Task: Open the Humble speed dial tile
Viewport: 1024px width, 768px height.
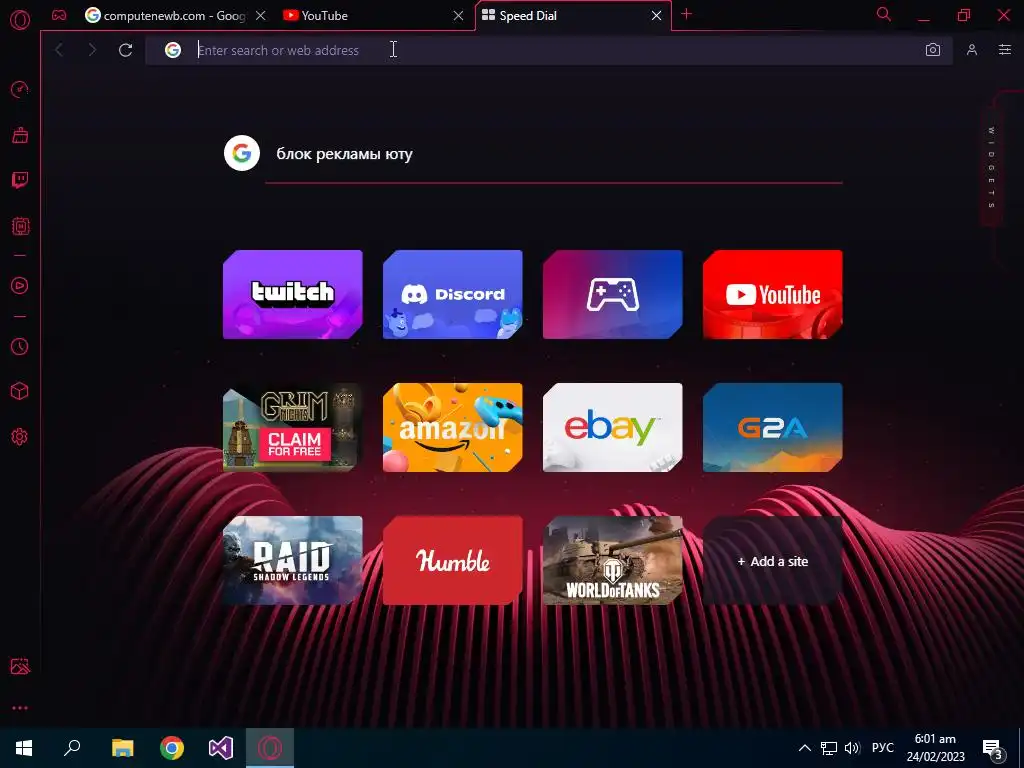Action: coord(453,561)
